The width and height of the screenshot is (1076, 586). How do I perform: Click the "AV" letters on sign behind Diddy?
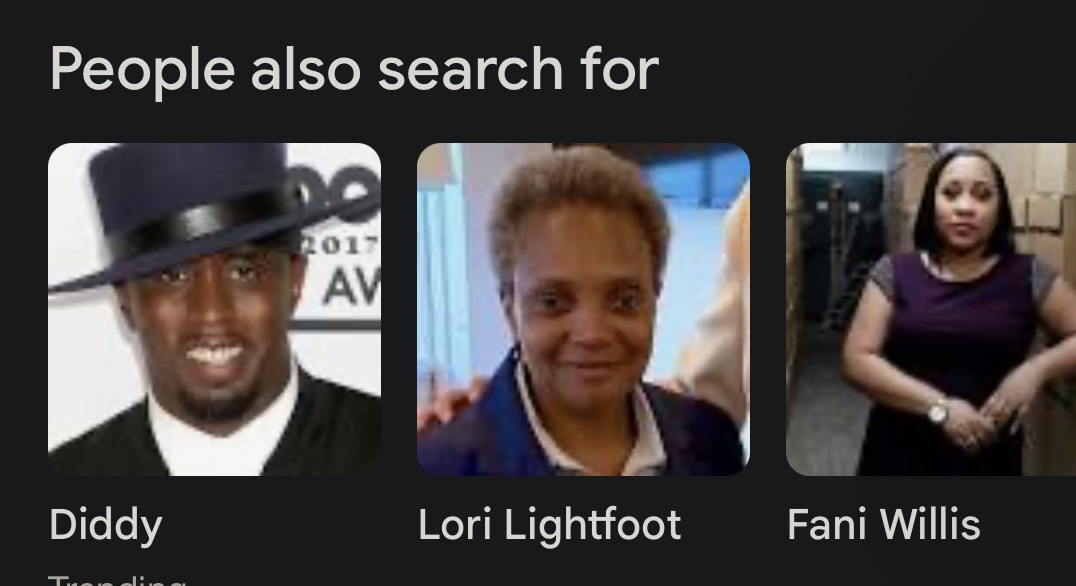pos(351,287)
